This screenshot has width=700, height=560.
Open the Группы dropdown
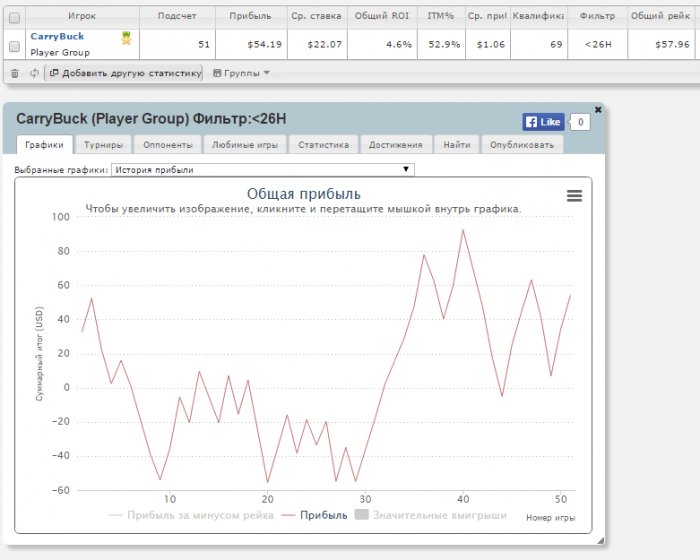click(241, 73)
